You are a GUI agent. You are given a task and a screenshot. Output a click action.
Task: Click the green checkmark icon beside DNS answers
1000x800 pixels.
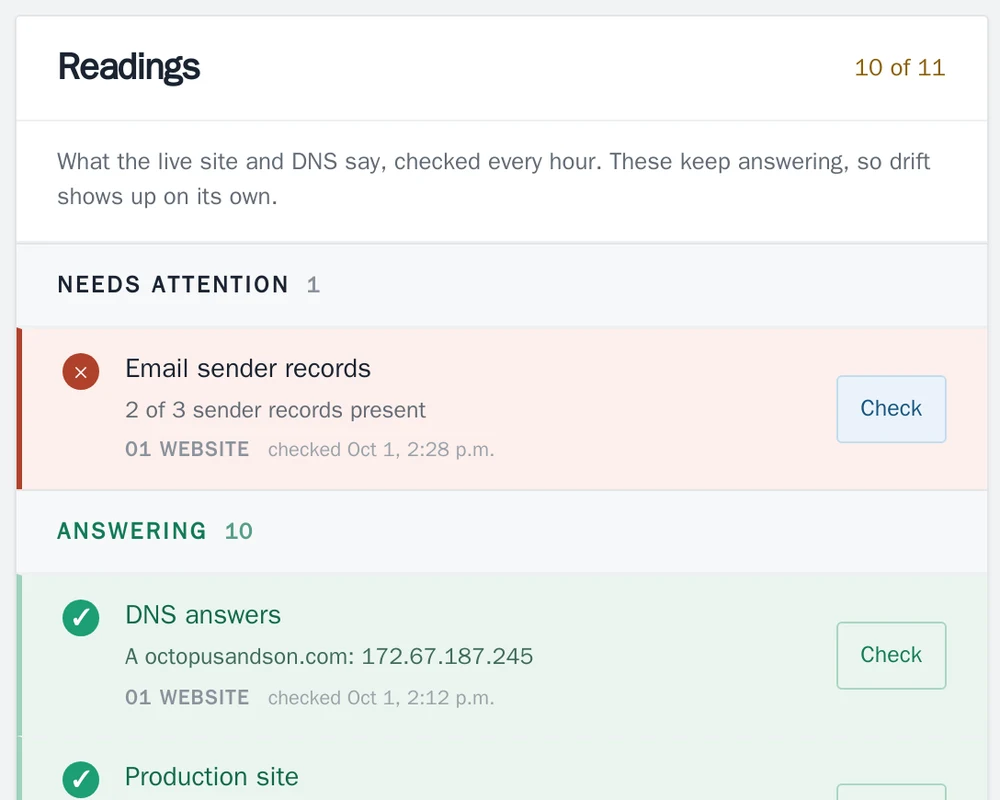(x=81, y=618)
